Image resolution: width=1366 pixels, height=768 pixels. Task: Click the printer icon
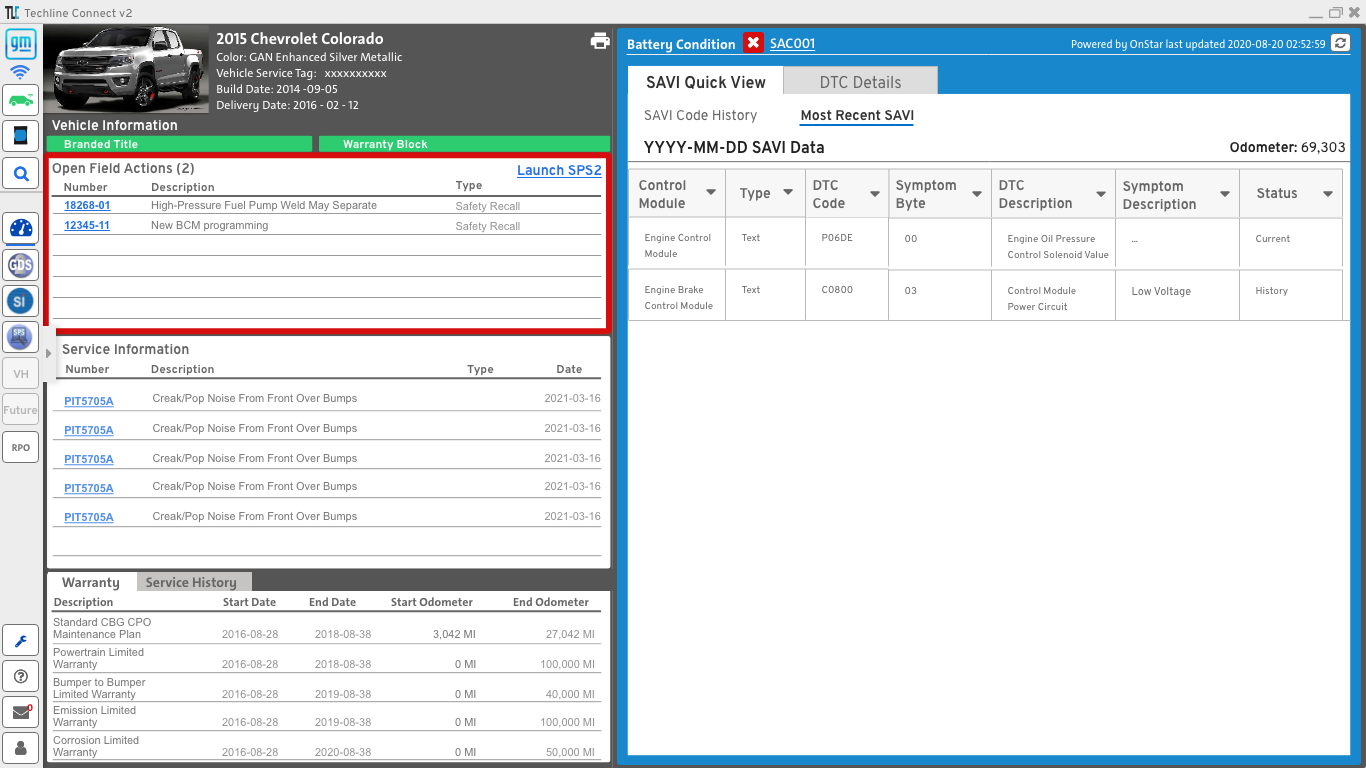click(x=600, y=41)
